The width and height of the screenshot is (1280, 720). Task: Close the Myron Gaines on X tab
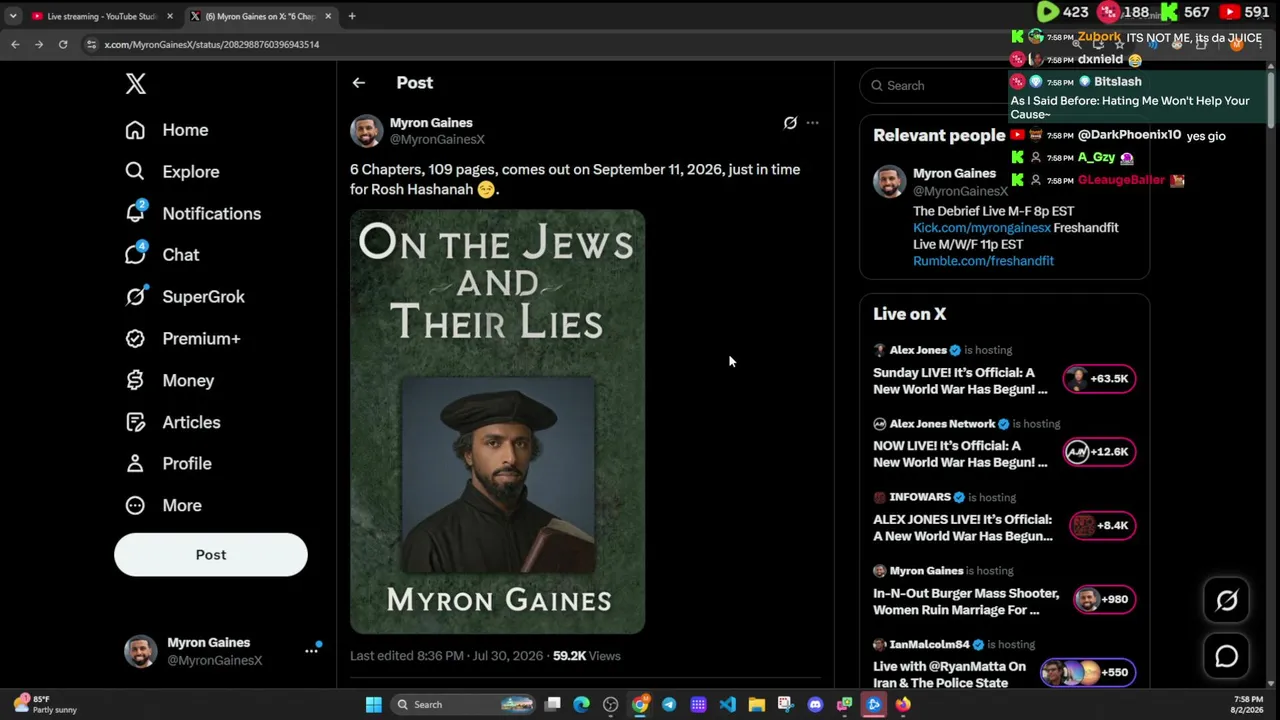(328, 16)
